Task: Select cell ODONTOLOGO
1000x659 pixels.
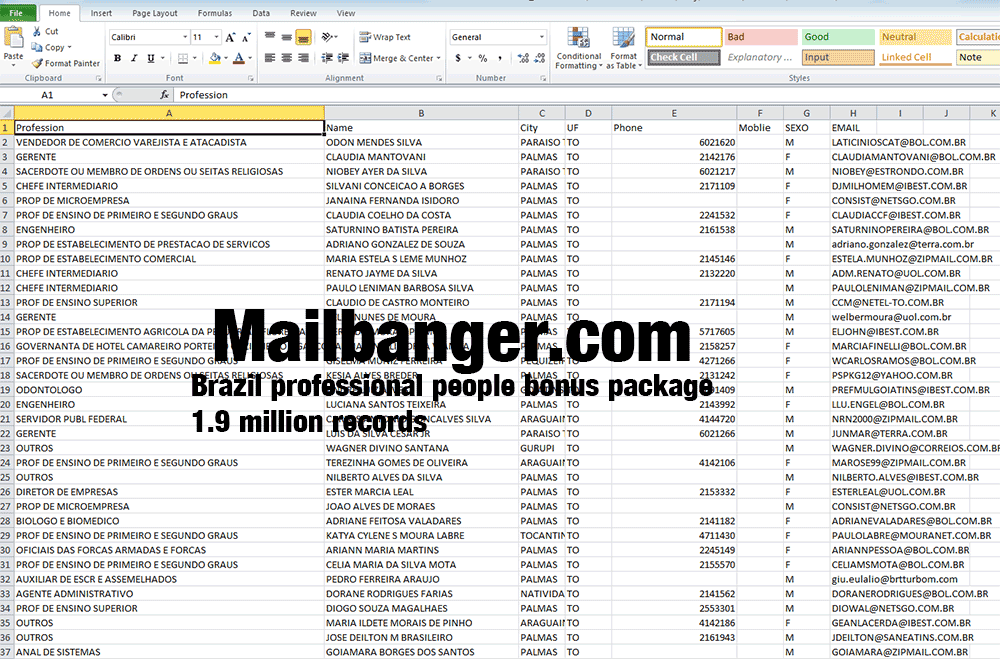Action: click(x=169, y=390)
